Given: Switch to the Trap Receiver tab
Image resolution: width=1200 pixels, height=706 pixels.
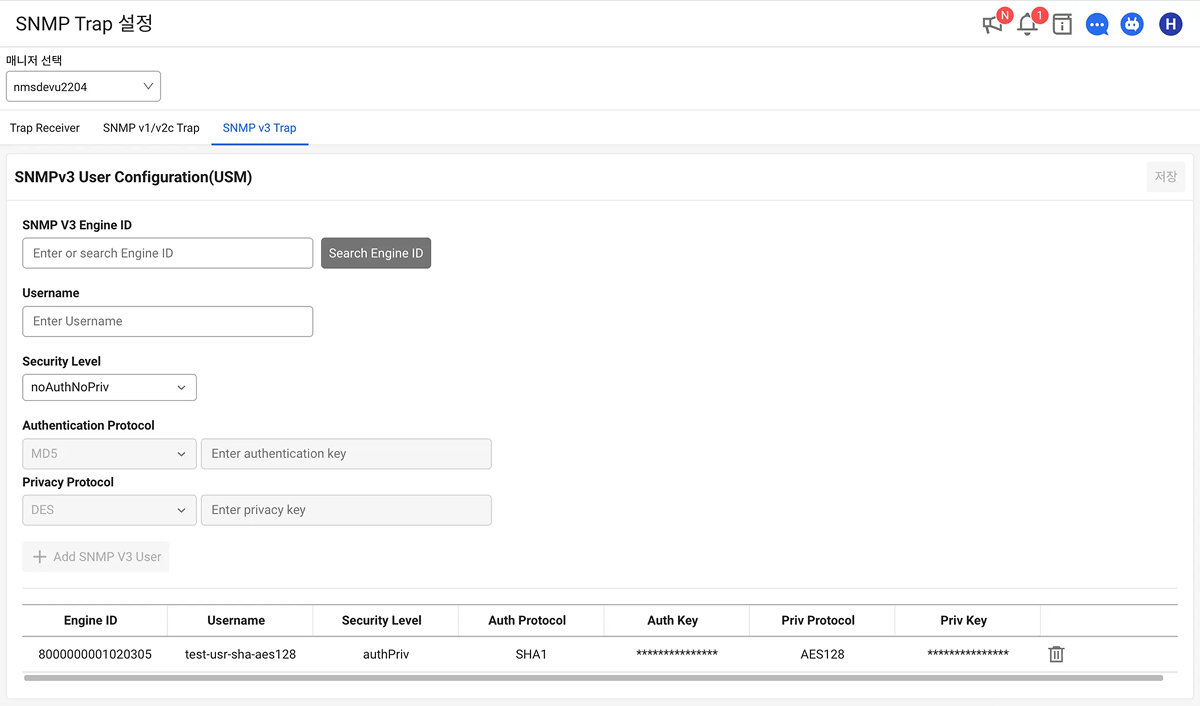Looking at the screenshot, I should 45,128.
